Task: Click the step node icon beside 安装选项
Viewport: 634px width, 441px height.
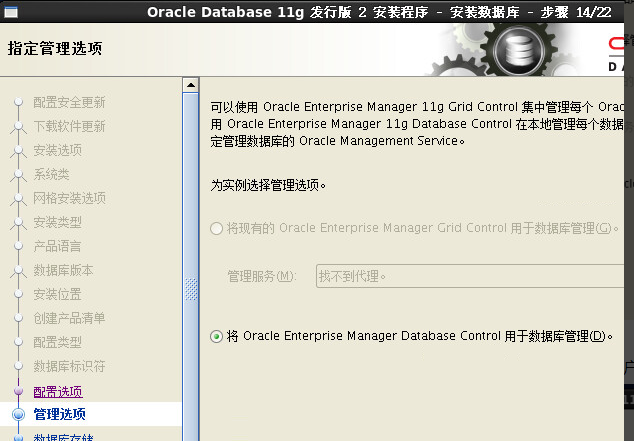Action: click(18, 150)
